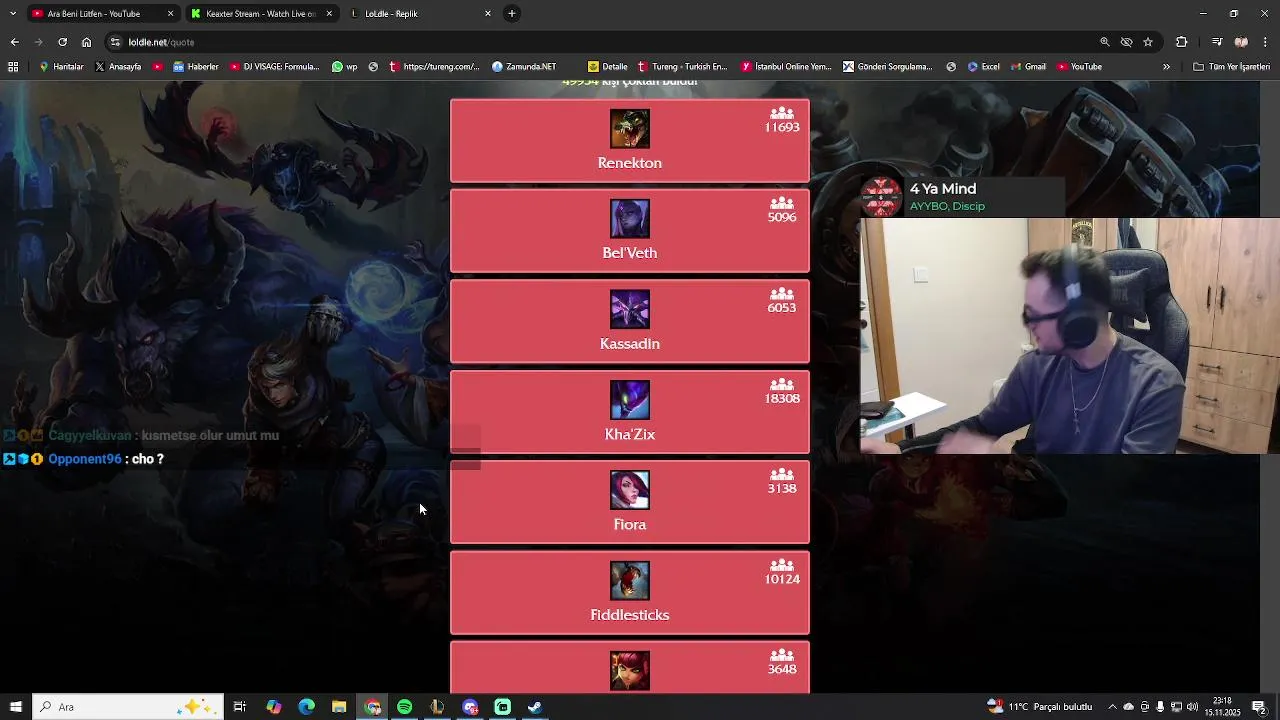Open the zoom magnifier icon in address bar

point(1104,42)
